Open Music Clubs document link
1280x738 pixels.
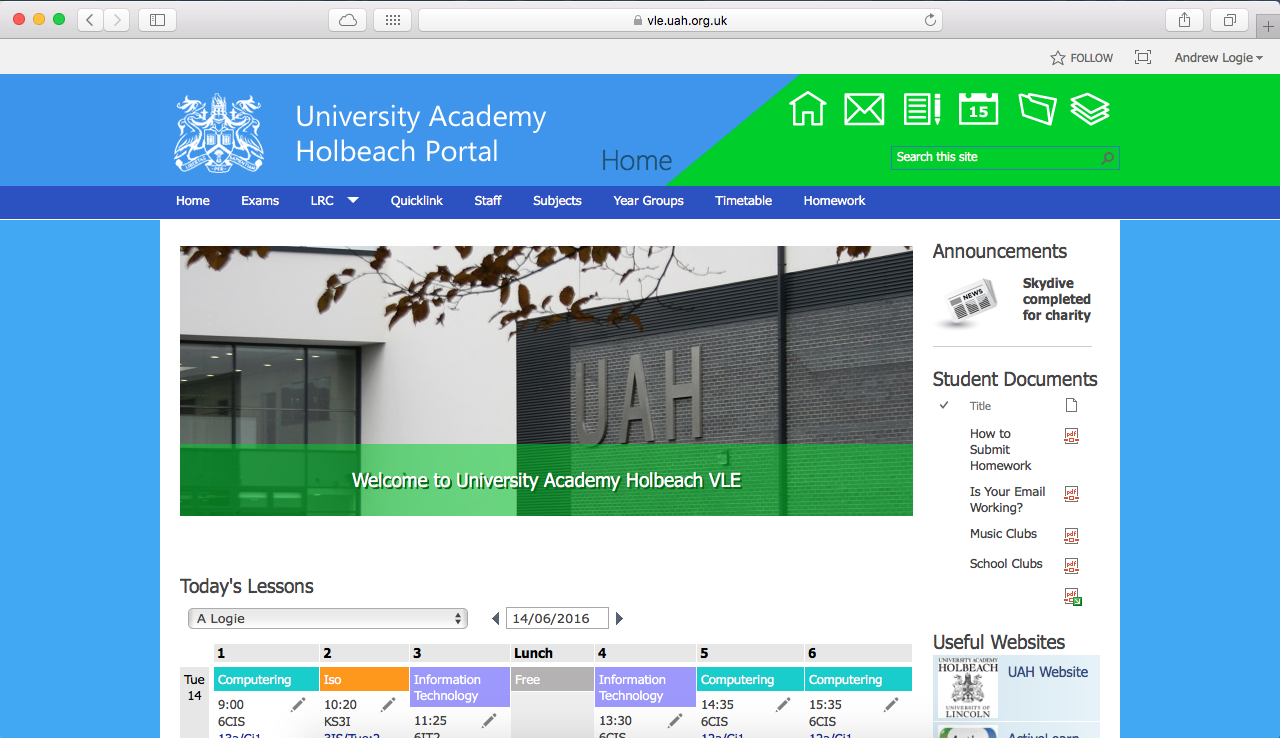[x=1003, y=534]
